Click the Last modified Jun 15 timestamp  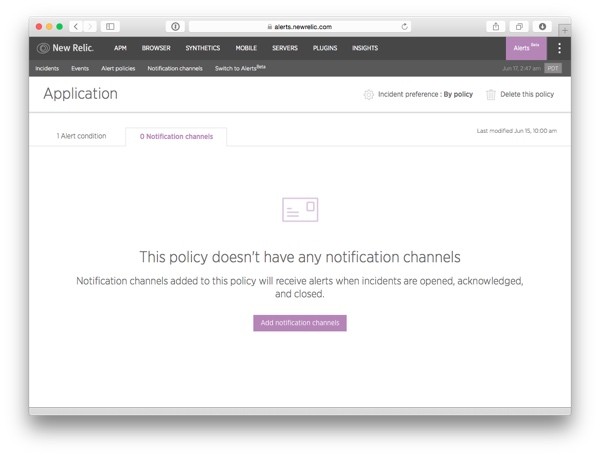(x=517, y=131)
